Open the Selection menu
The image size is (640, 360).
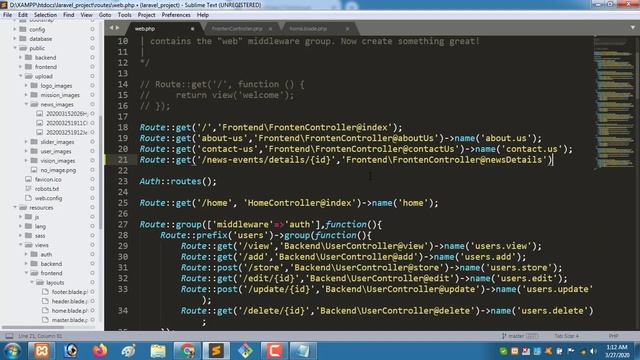coord(45,15)
